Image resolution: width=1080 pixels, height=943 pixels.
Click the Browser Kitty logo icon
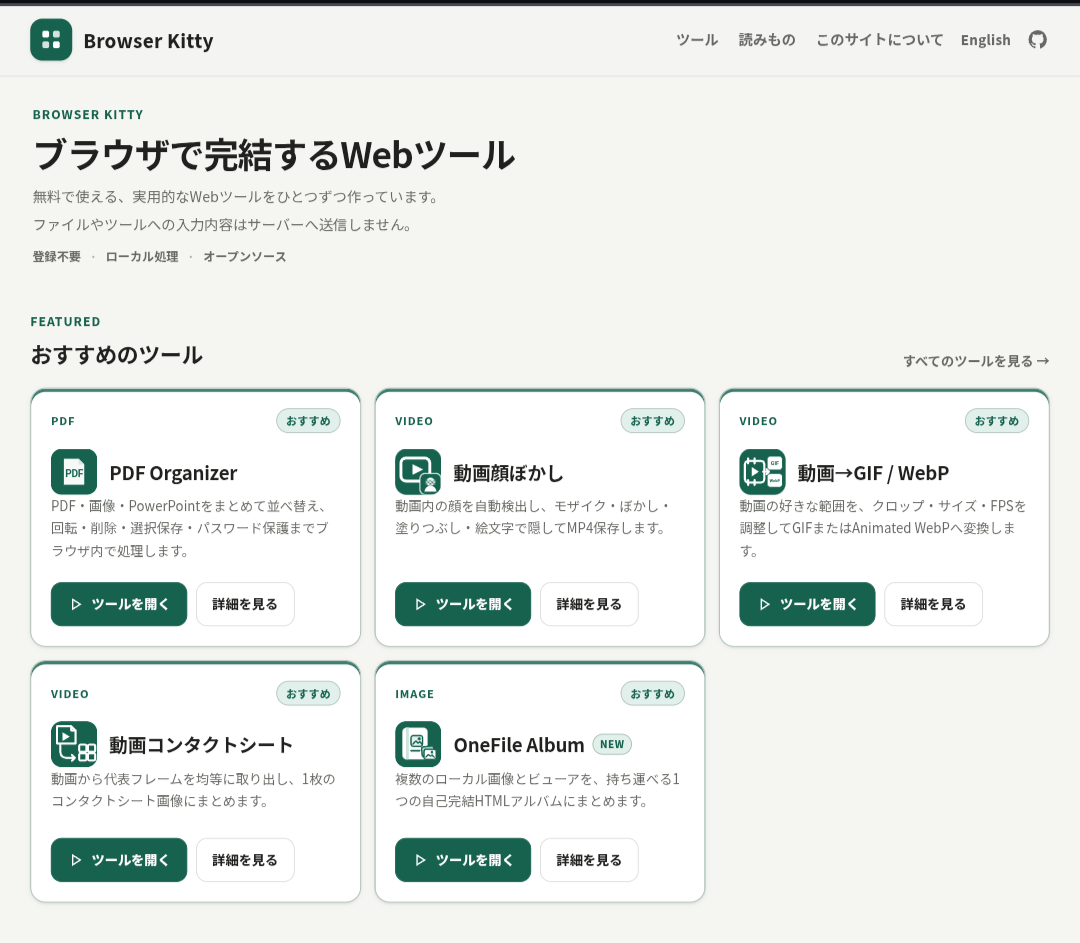(51, 40)
